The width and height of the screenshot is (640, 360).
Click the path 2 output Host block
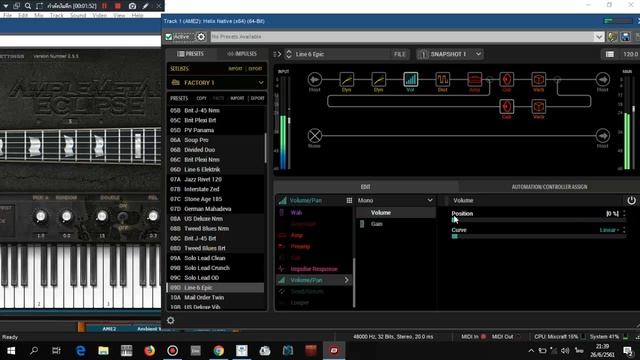click(x=602, y=136)
